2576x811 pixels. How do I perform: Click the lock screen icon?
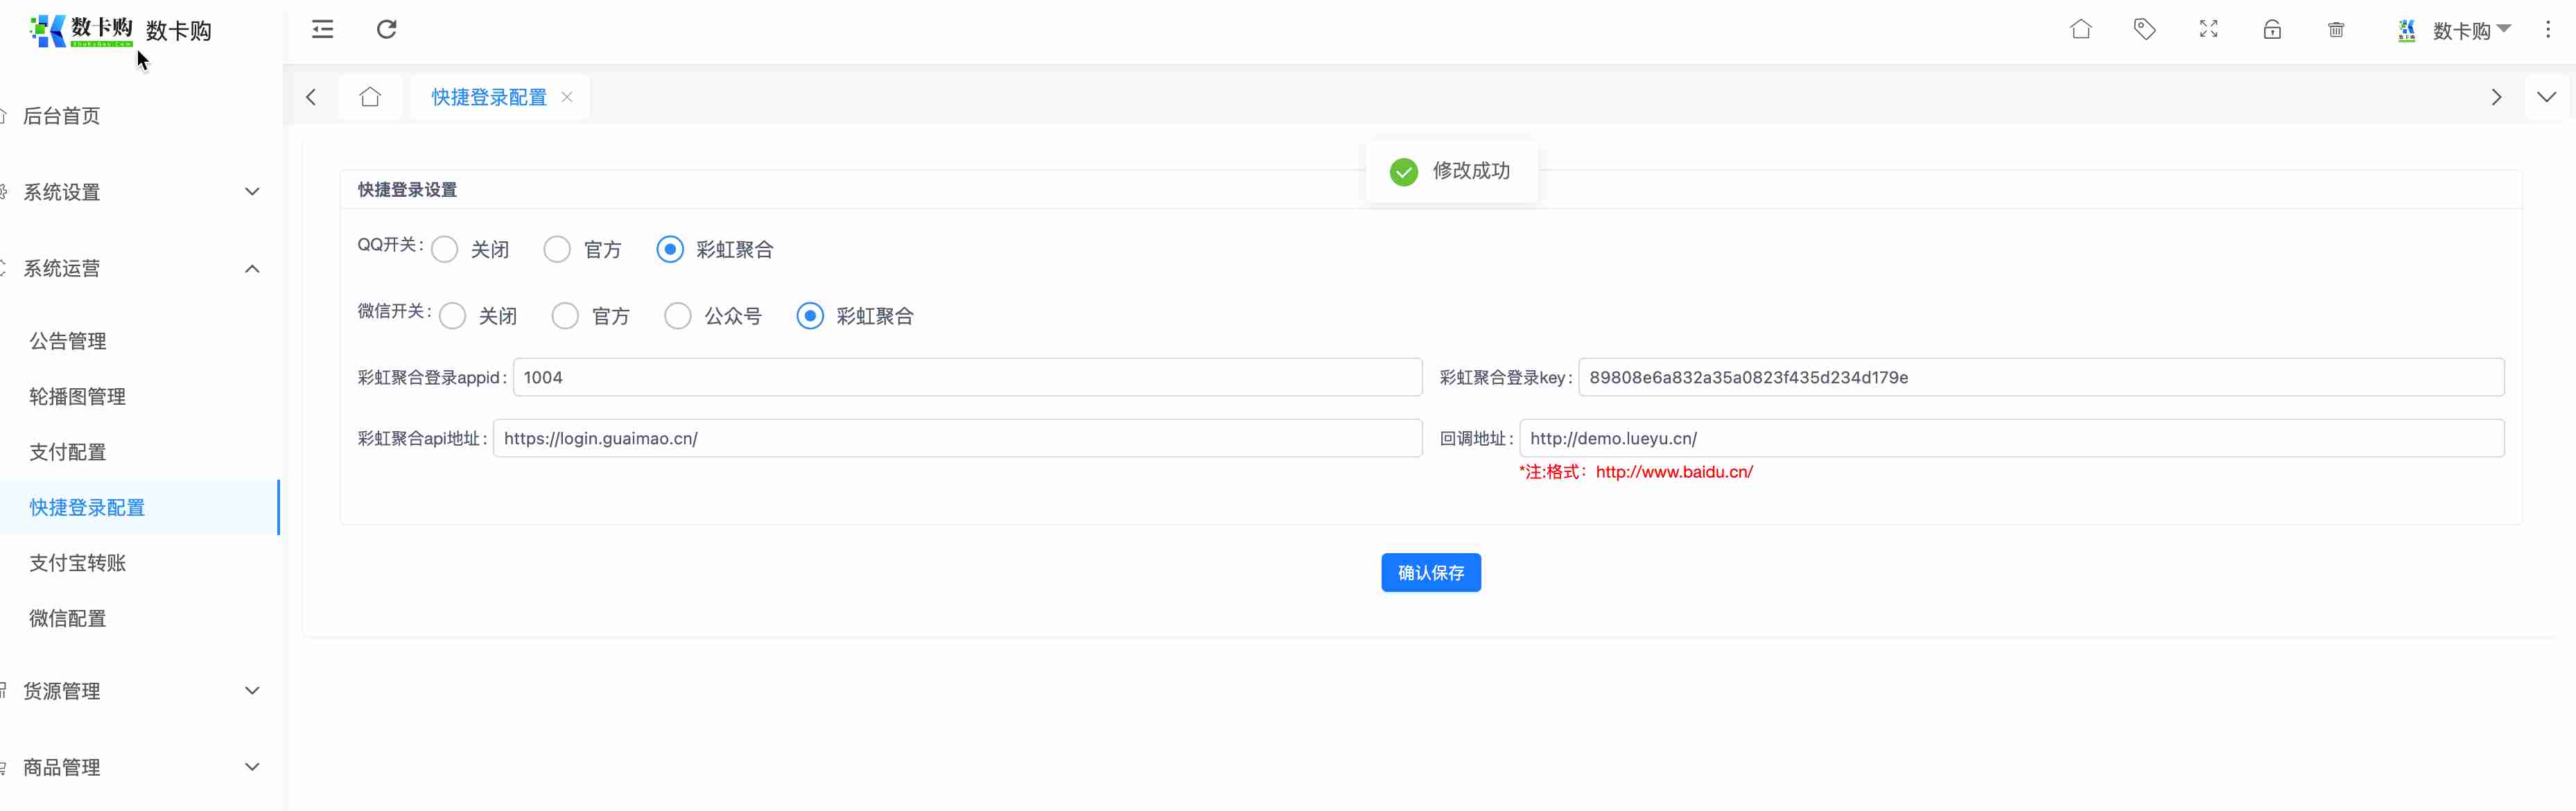click(2272, 29)
